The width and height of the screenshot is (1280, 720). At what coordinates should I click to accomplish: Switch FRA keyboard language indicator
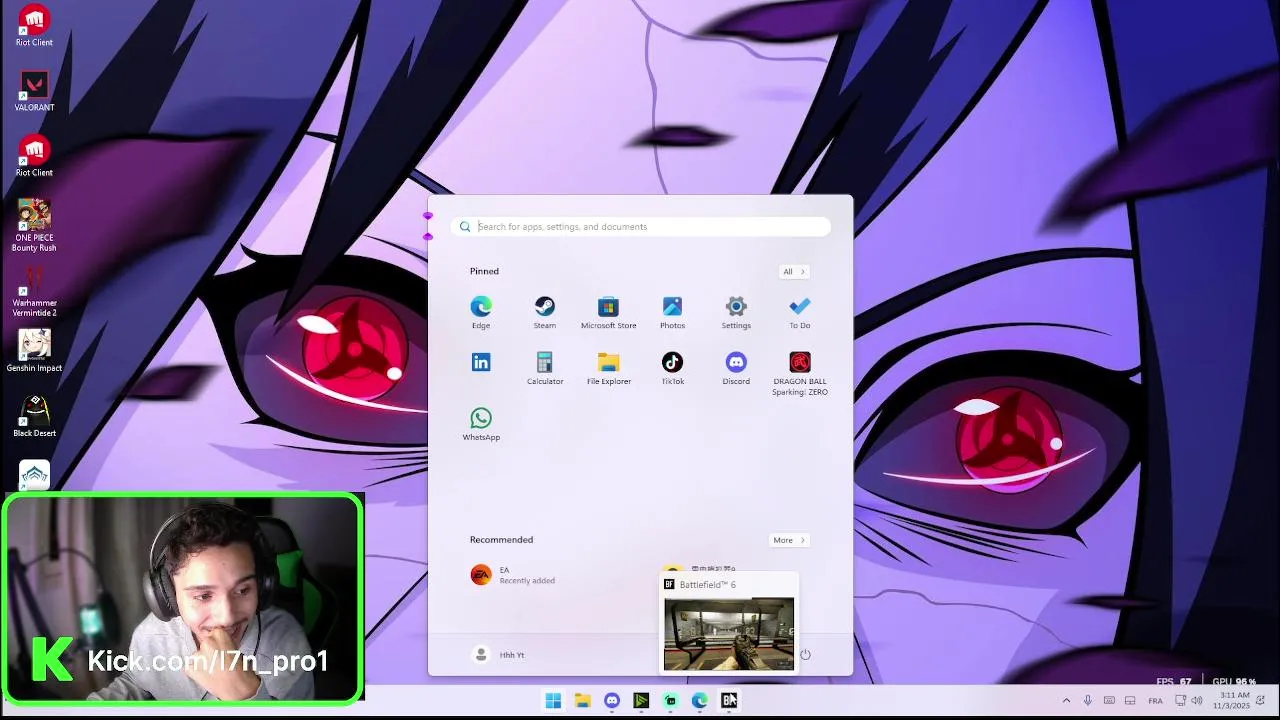[x=1155, y=701]
